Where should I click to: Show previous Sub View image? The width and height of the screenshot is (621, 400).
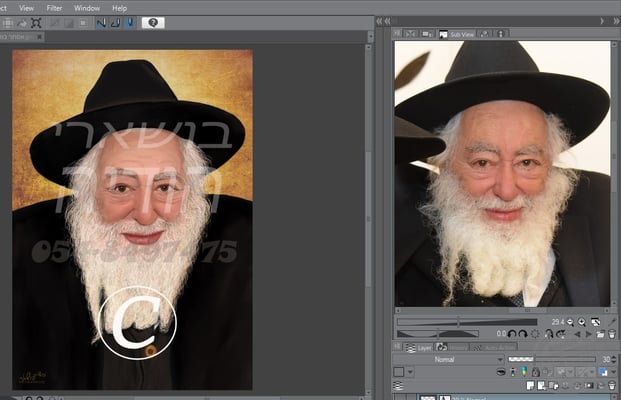tap(577, 334)
